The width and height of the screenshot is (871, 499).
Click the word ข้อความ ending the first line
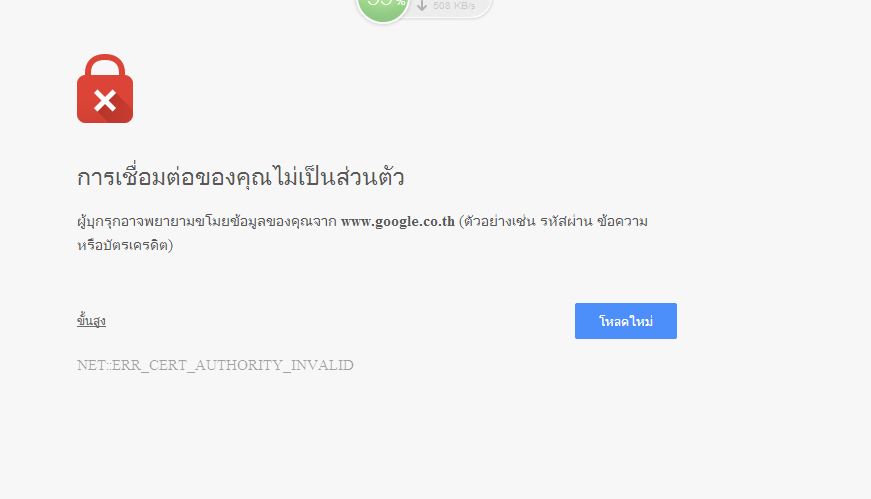(622, 221)
